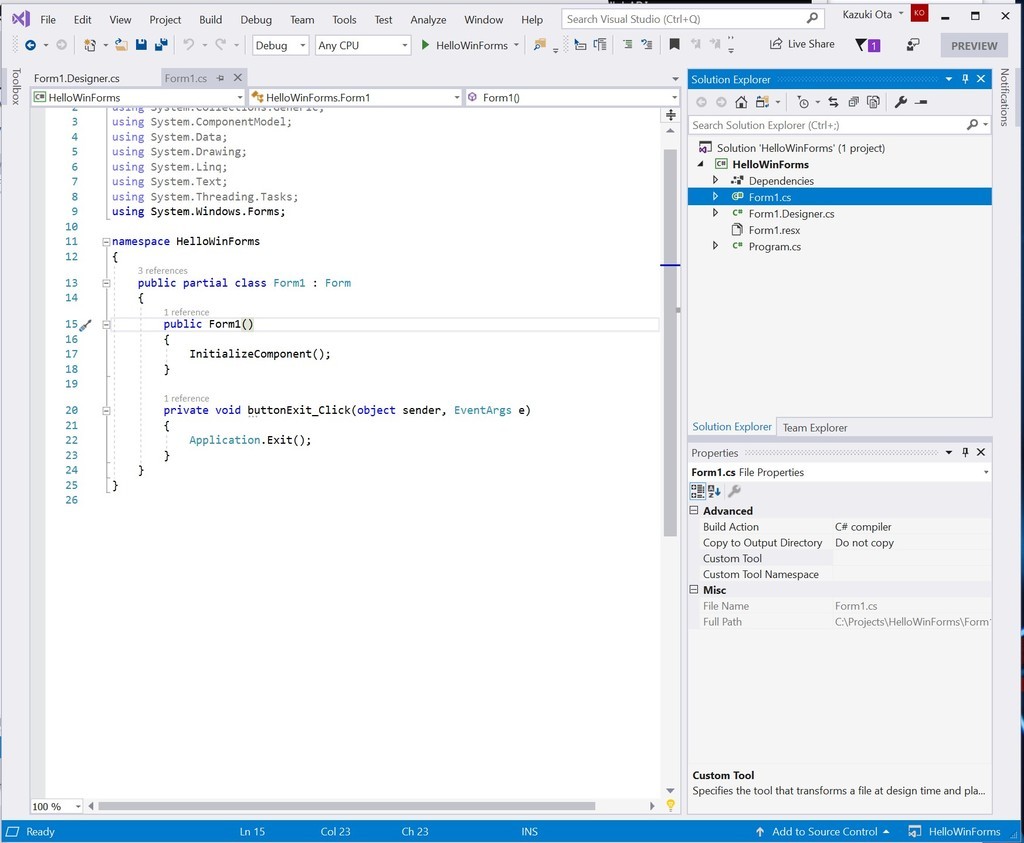Expand the Dependencies node
1024x843 pixels.
click(715, 180)
